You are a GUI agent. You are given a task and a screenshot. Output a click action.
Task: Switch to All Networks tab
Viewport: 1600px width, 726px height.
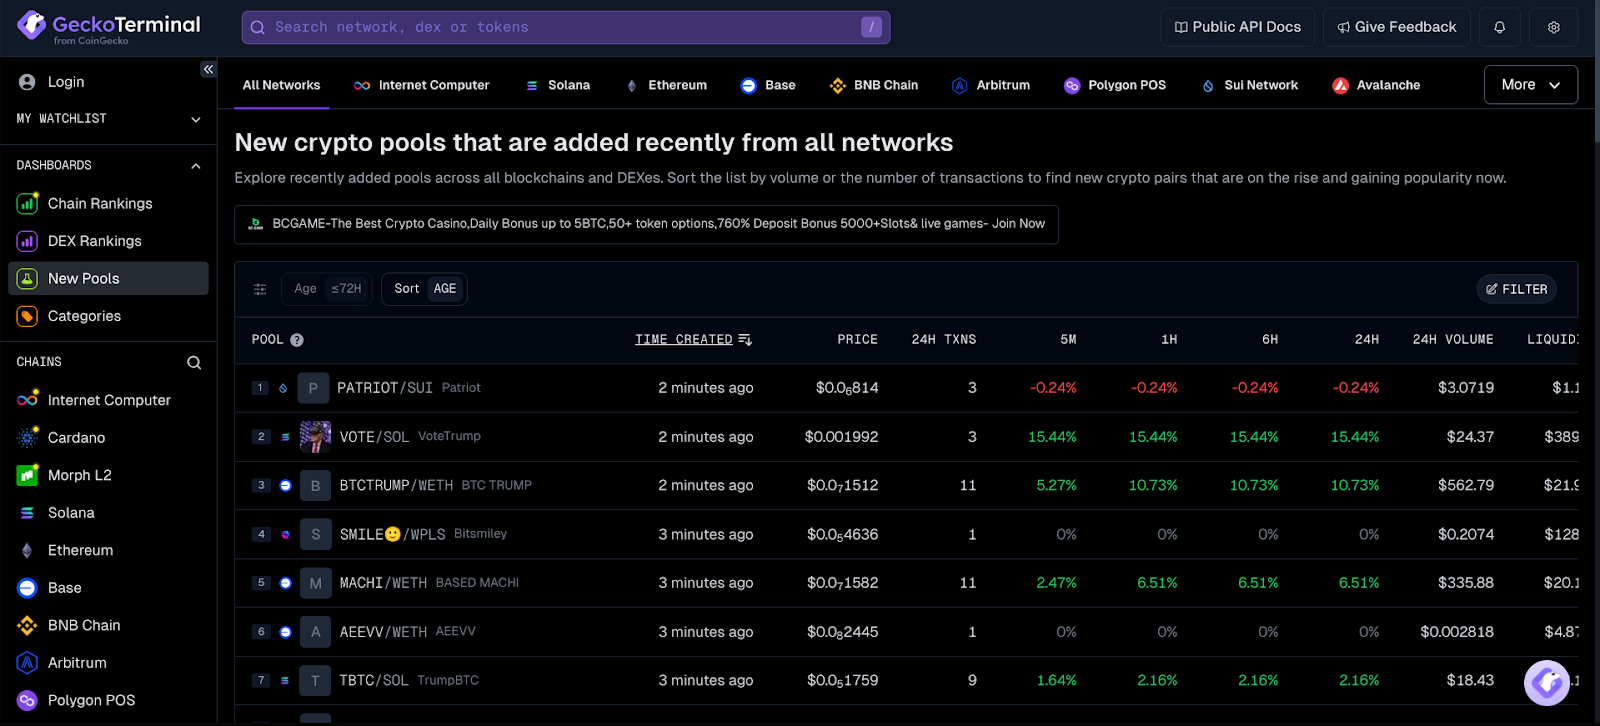pos(281,85)
